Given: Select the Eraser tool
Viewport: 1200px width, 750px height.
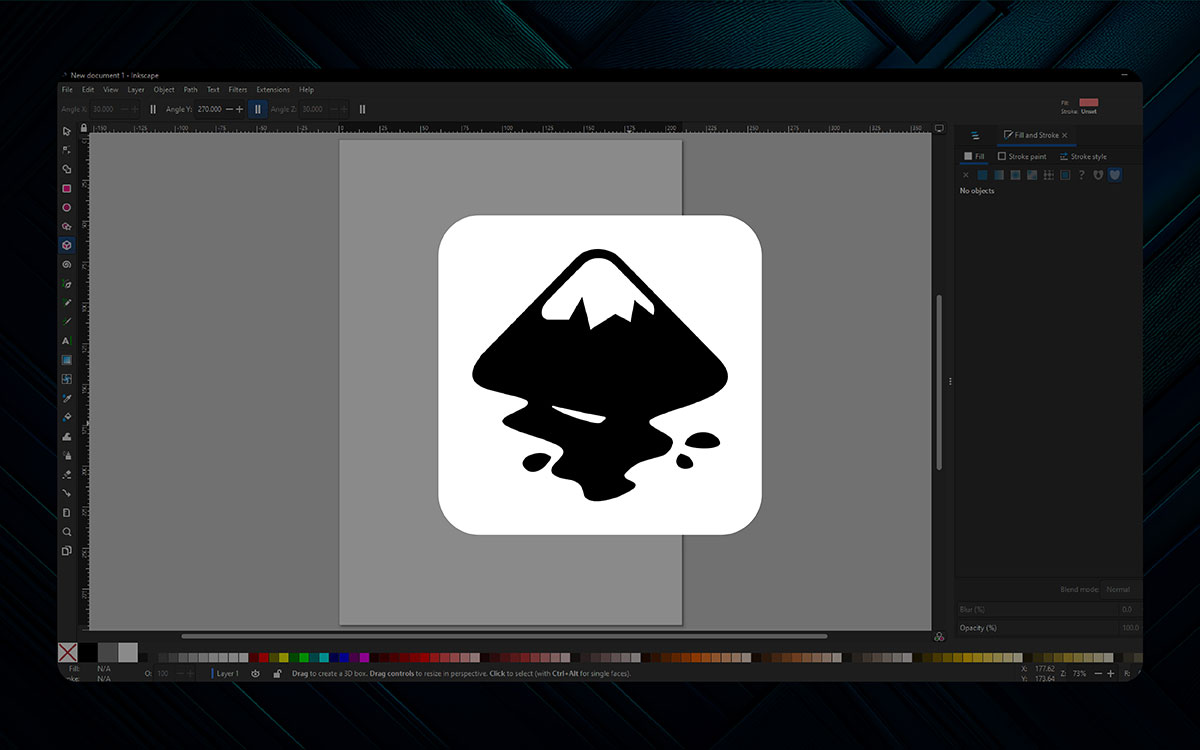Looking at the screenshot, I should click(x=67, y=474).
